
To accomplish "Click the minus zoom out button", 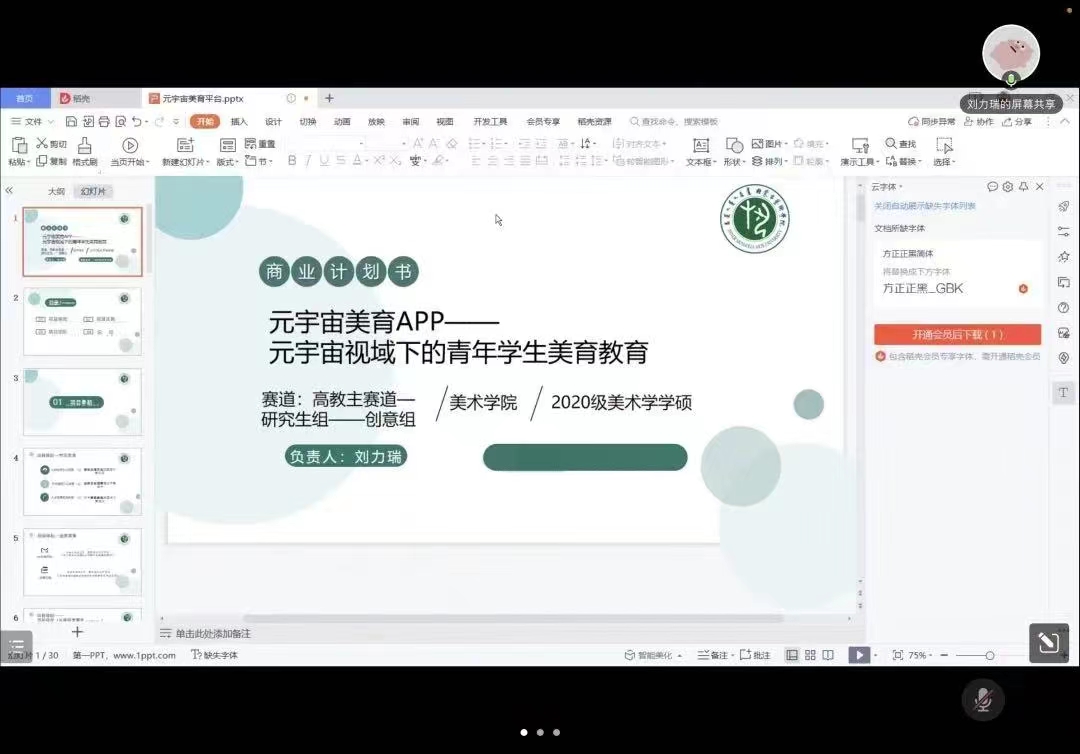I will point(944,655).
